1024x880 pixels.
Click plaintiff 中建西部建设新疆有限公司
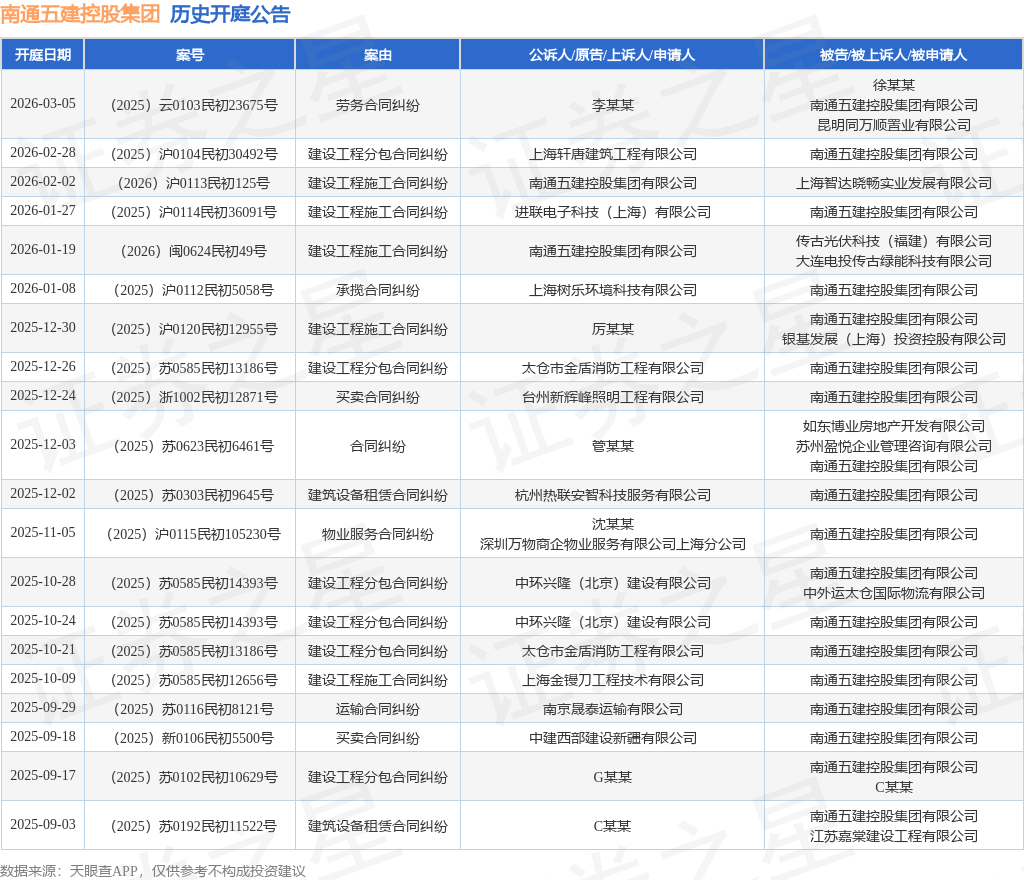[x=612, y=738]
